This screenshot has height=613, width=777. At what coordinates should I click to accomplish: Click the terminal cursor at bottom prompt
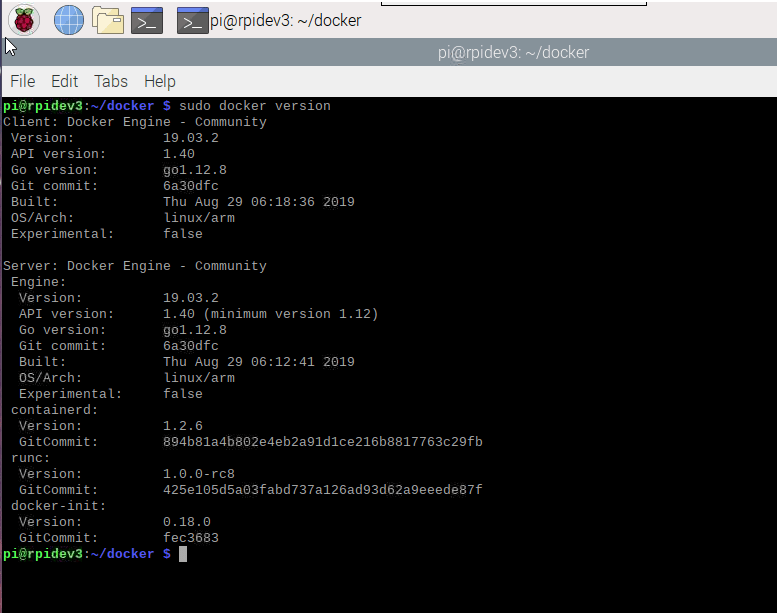[x=183, y=554]
